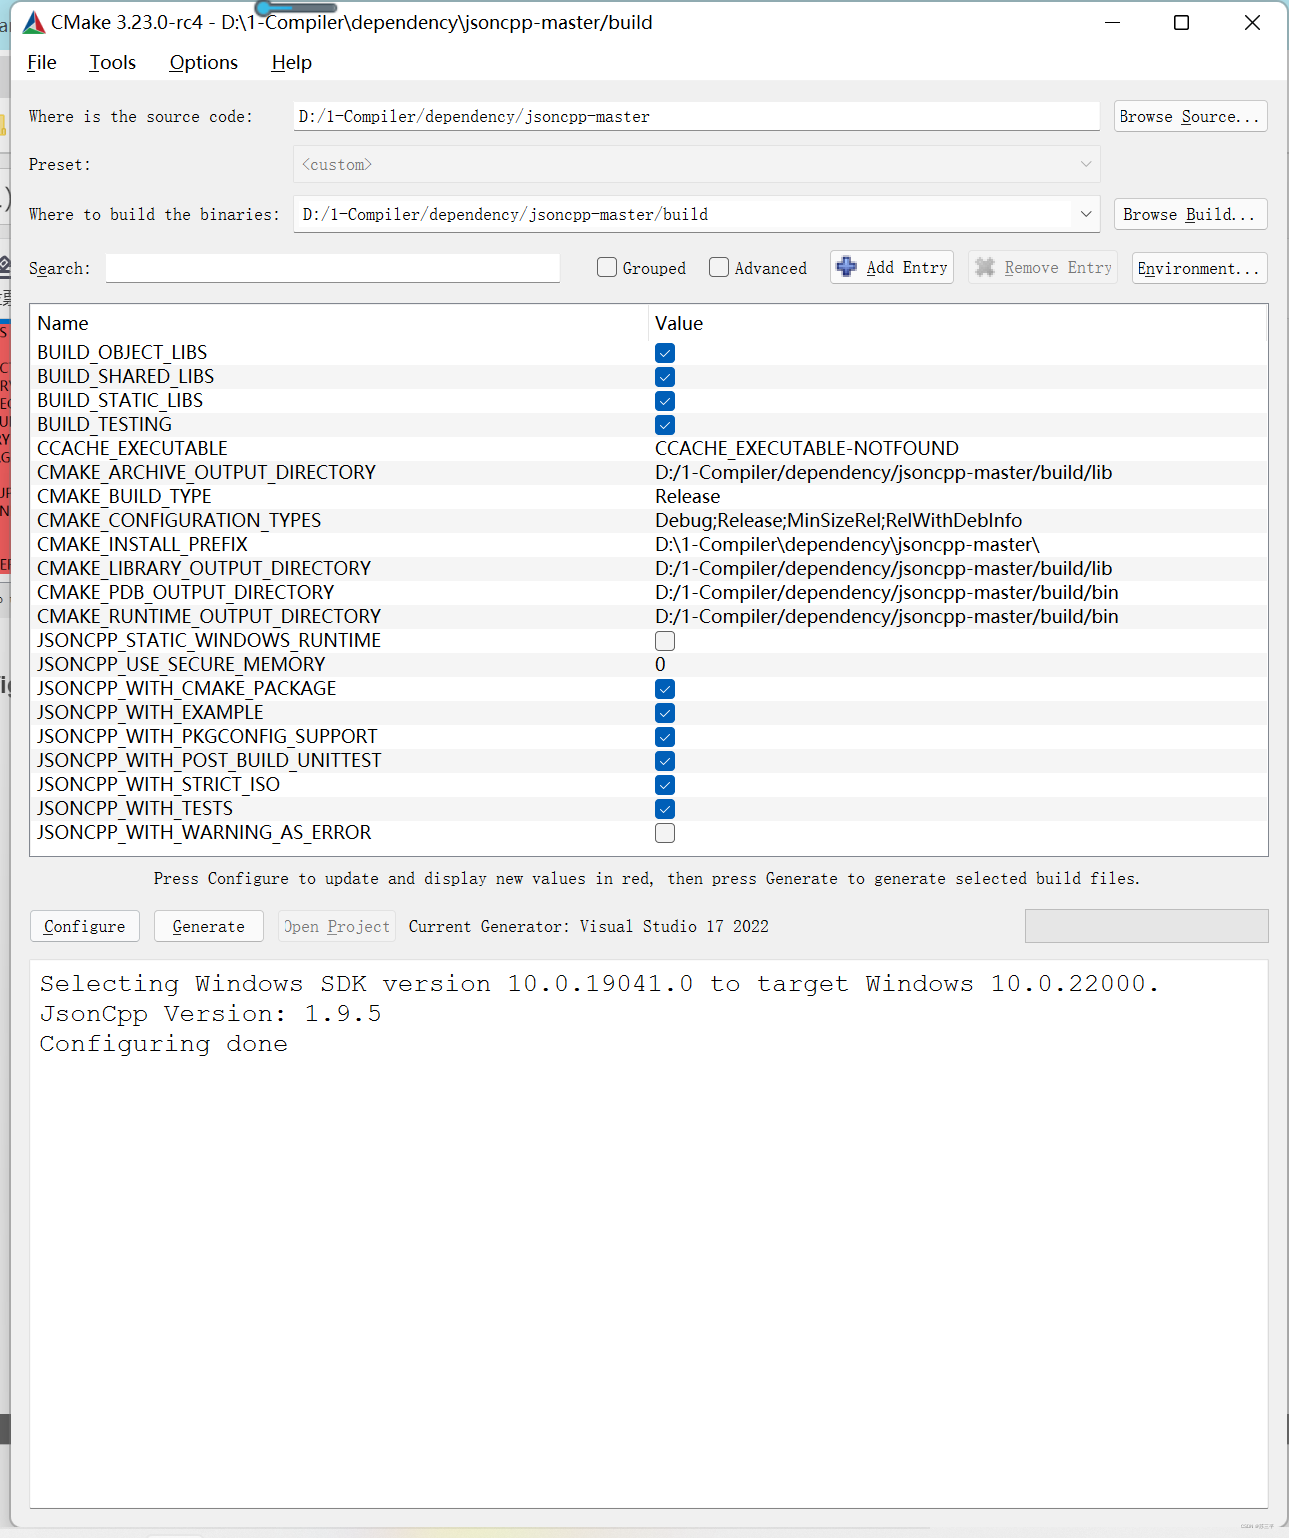This screenshot has height=1538, width=1289.
Task: Click the CMAKE_PDB_OUTPUT_DIRECTORY path value
Action: point(887,592)
